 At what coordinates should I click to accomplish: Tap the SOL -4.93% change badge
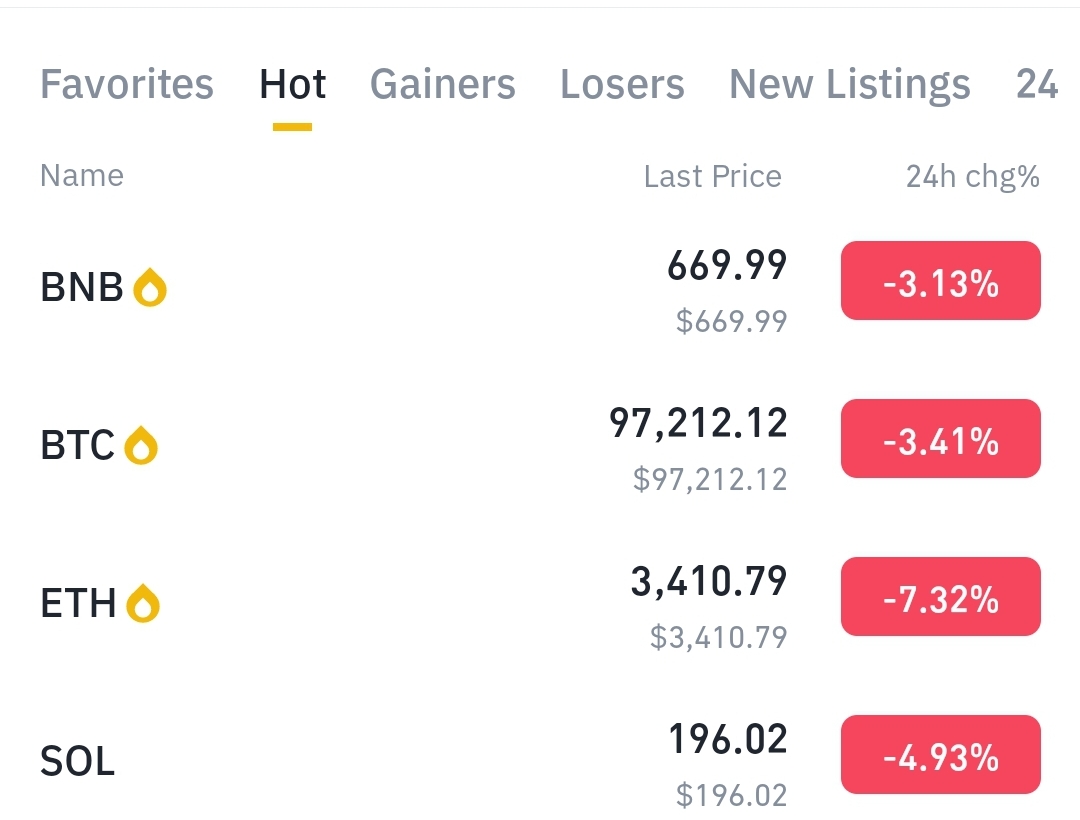tap(940, 755)
